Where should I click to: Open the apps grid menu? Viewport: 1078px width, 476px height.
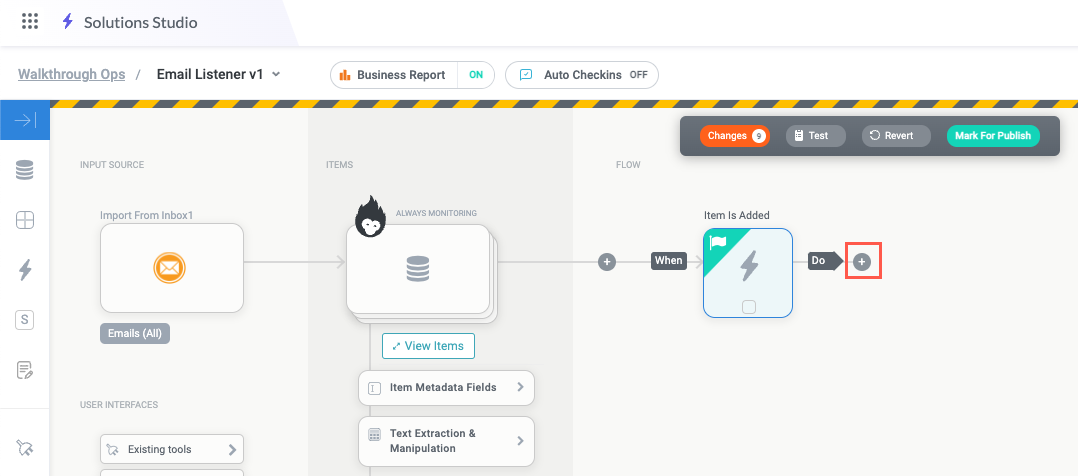tap(30, 21)
